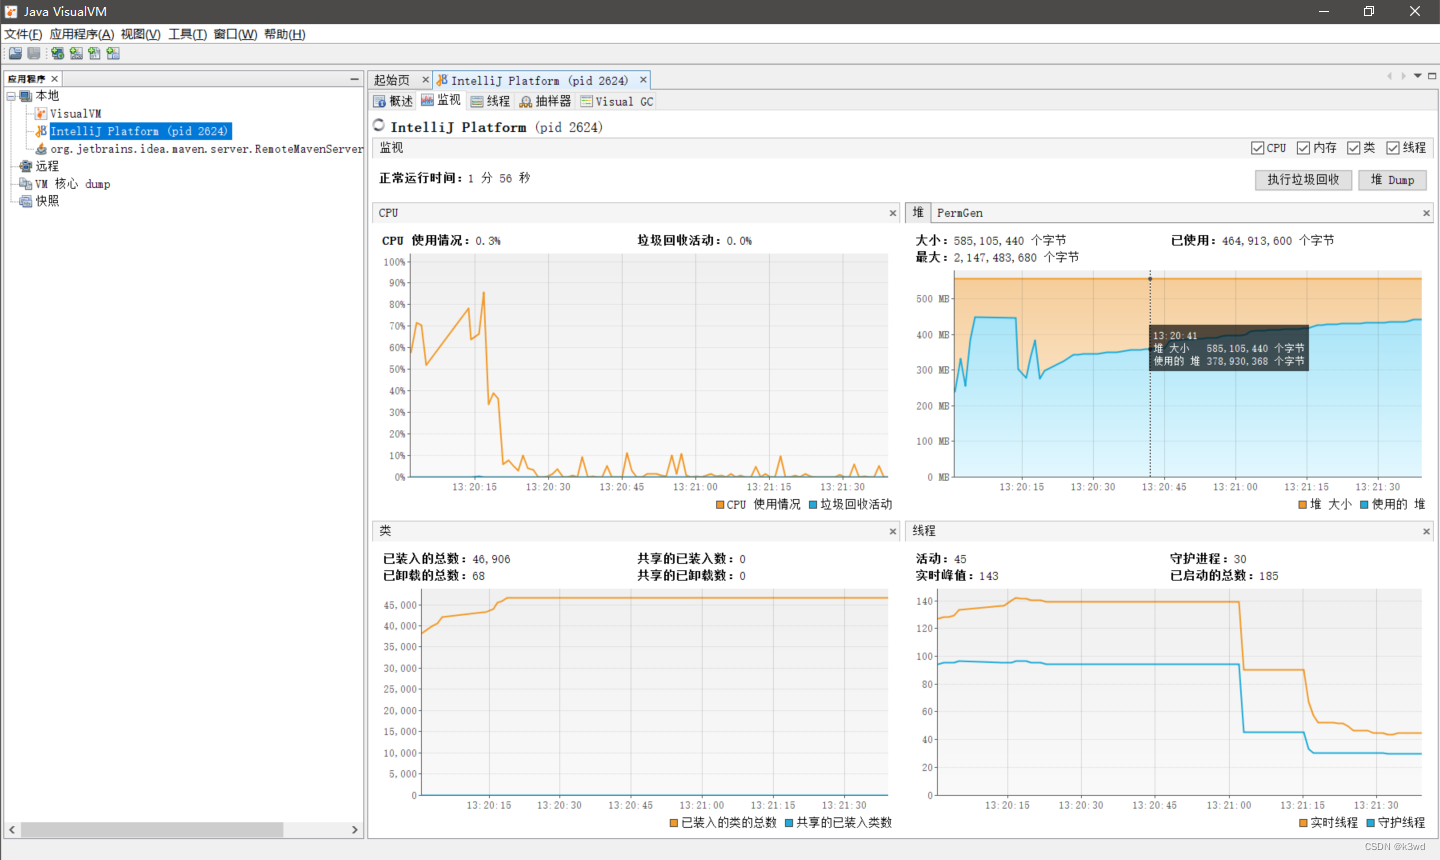Switch to the 线程 sub-tab
The height and width of the screenshot is (860, 1440).
click(491, 101)
